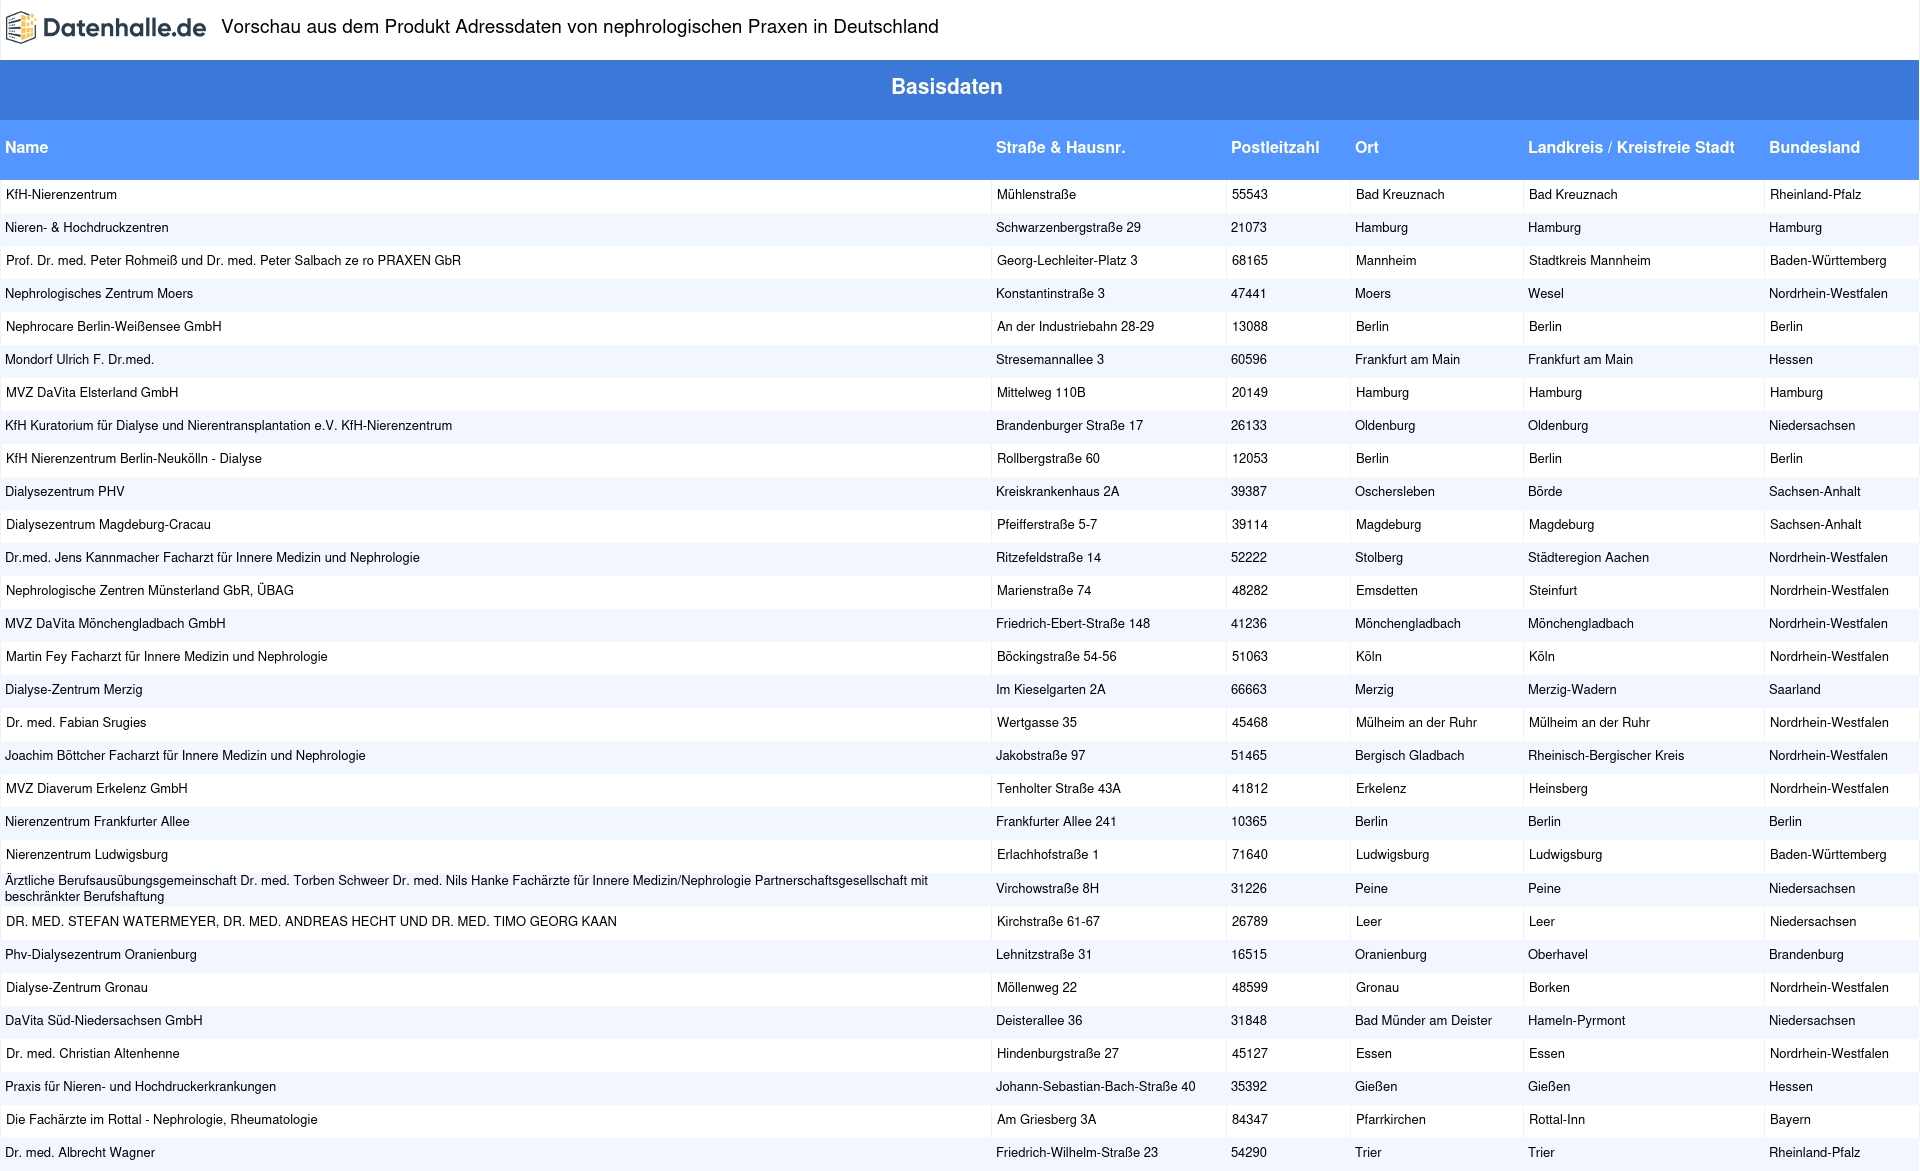Screen dimensions: 1920x1171
Task: Select the address Brandenburger Straße 17
Action: pos(1069,426)
